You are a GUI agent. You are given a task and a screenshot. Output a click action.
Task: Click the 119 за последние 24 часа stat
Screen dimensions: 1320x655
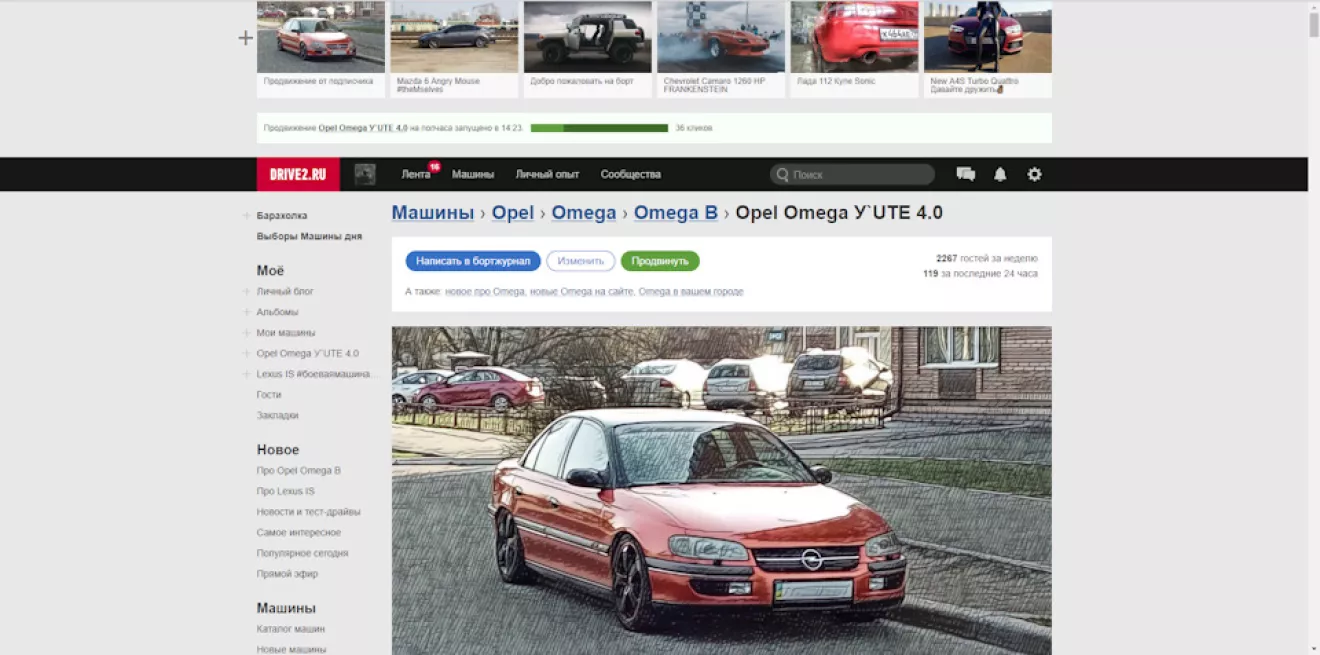[x=980, y=273]
